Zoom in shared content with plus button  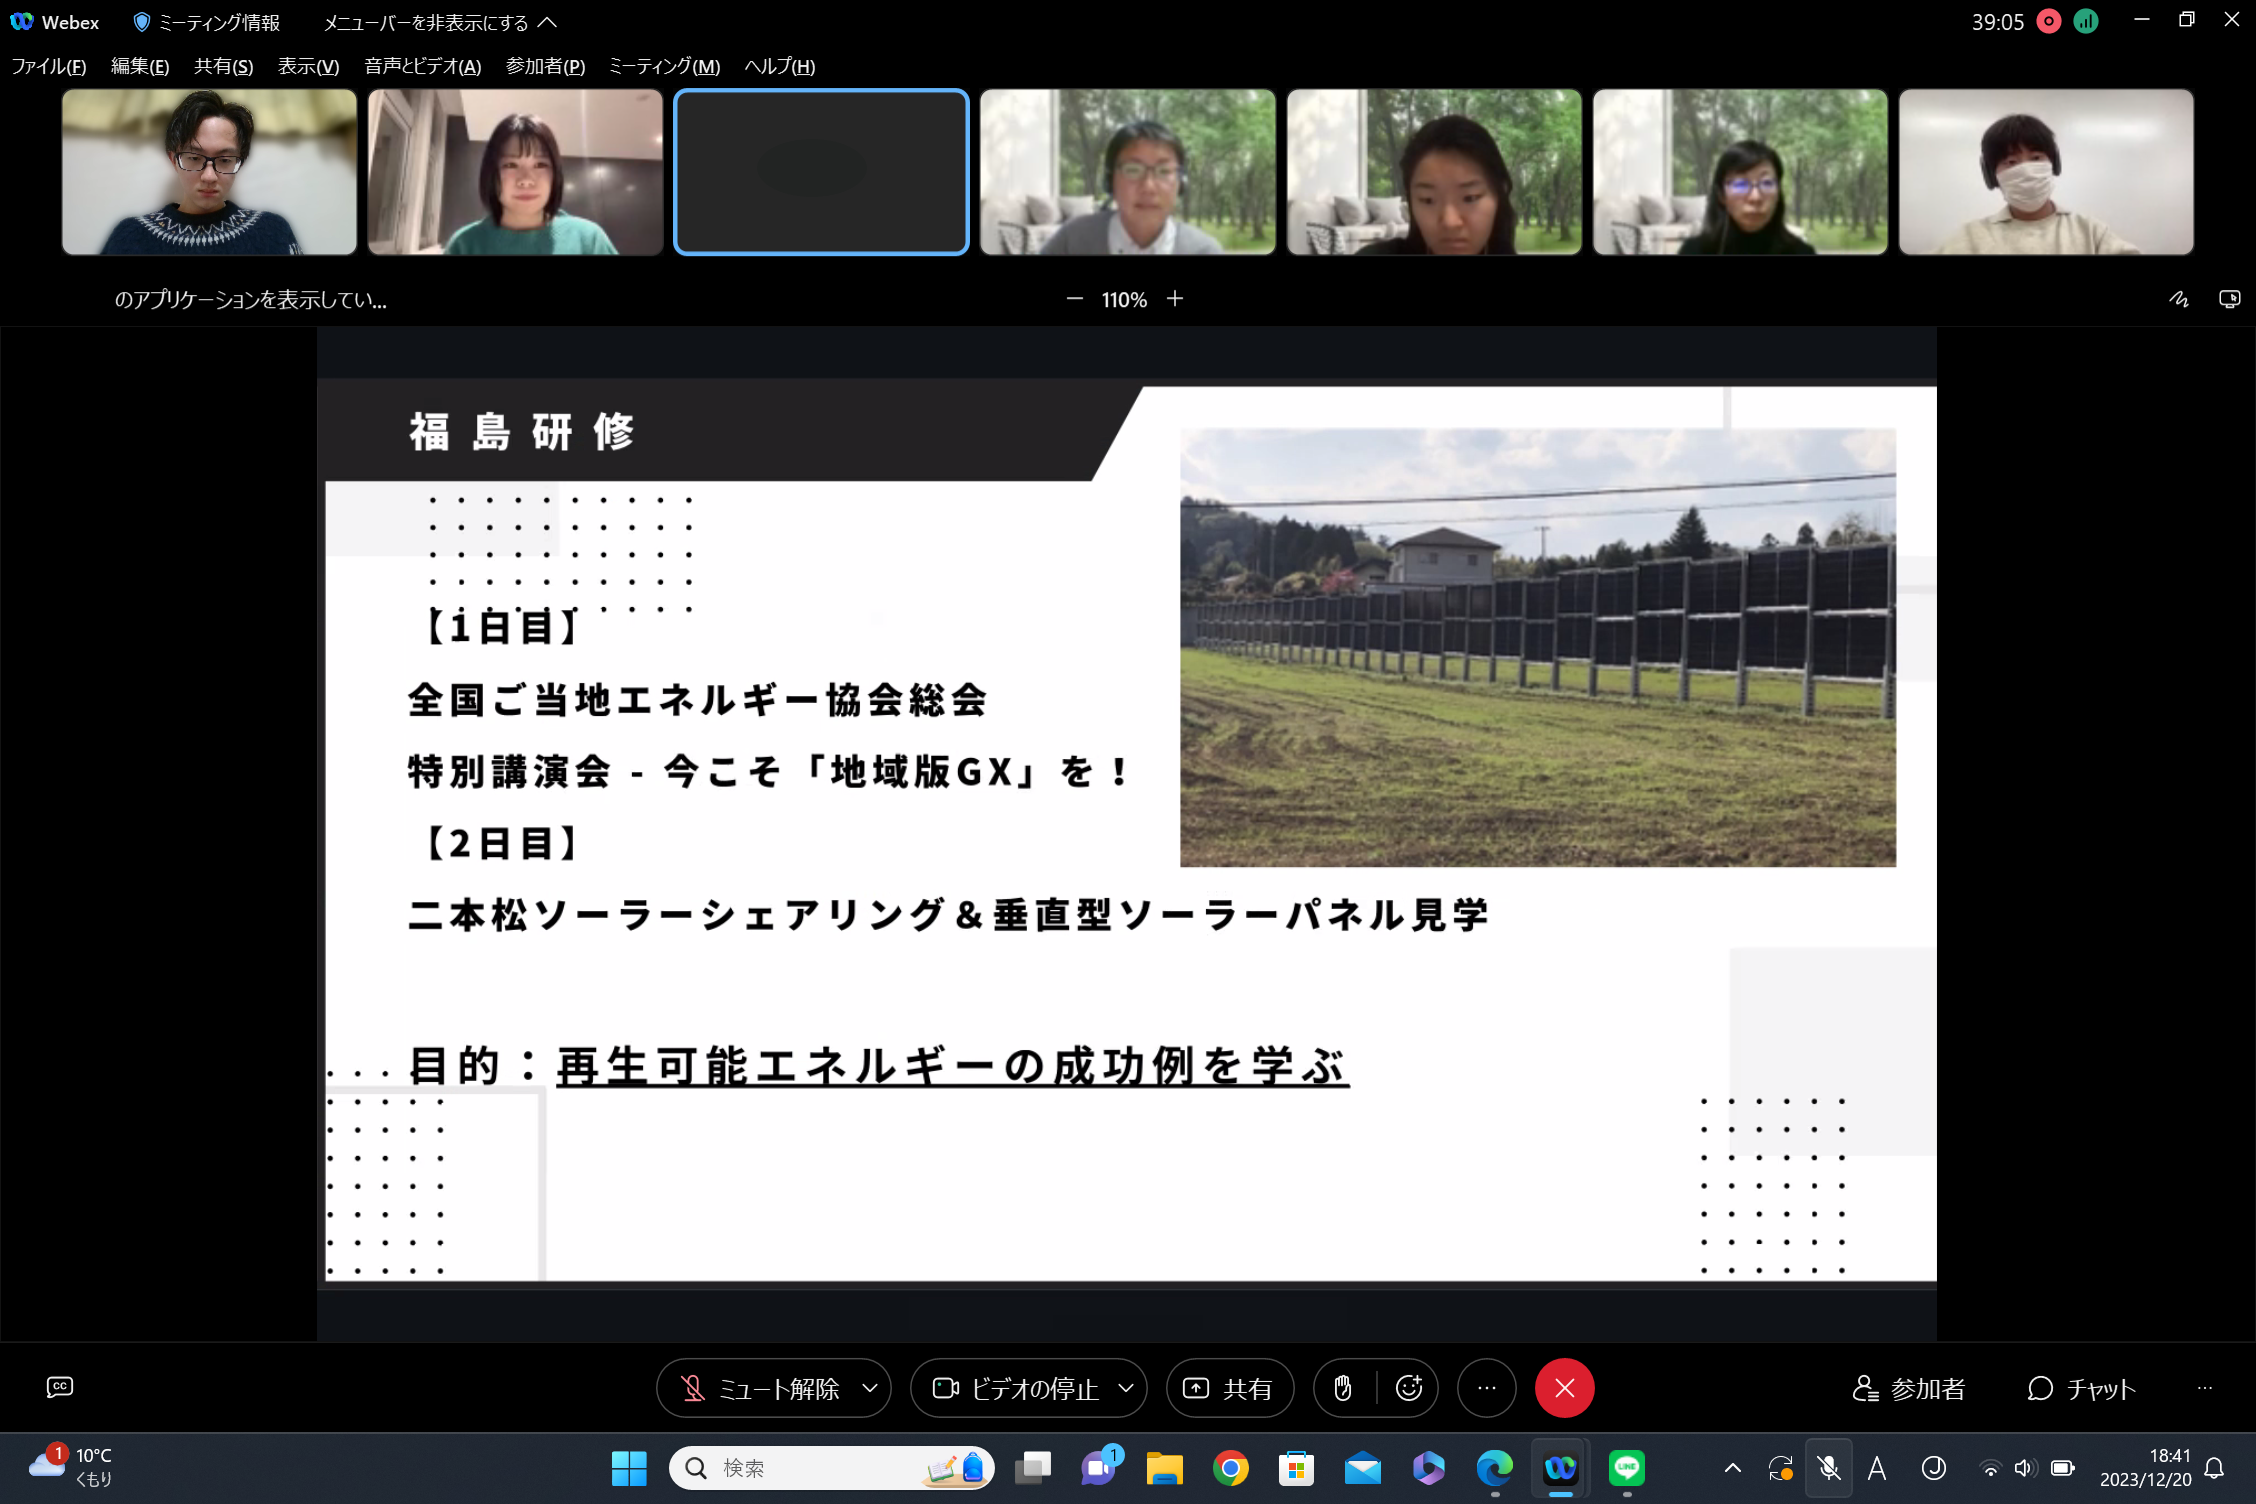coord(1175,299)
